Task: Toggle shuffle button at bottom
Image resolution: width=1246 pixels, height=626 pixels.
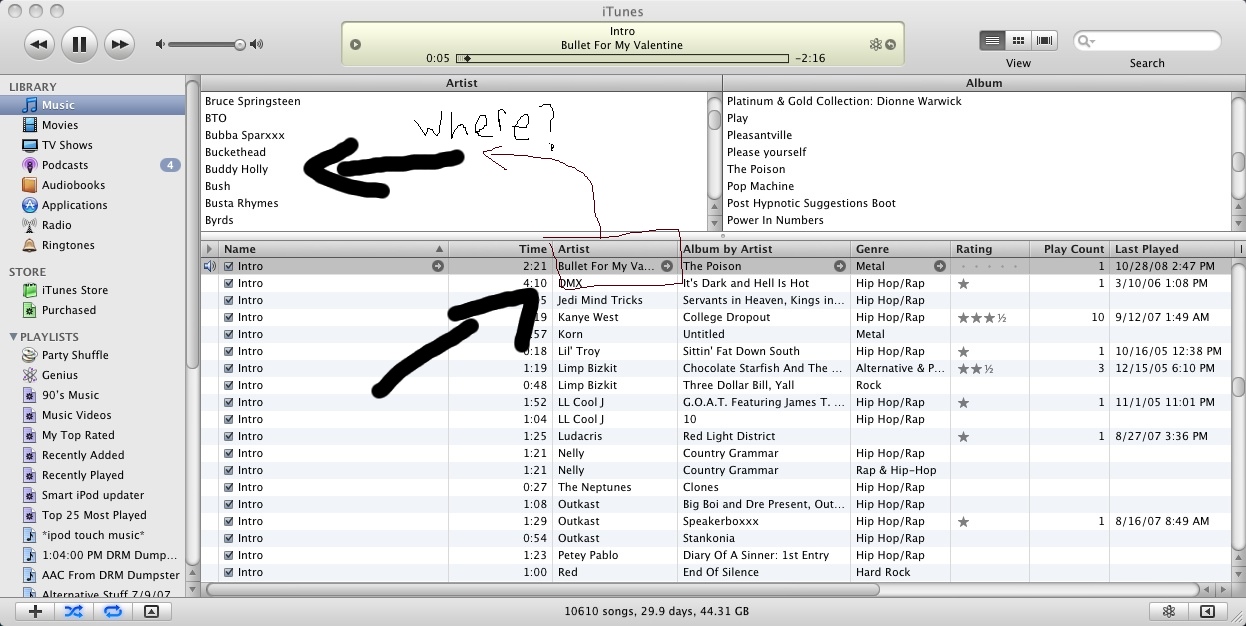Action: click(x=74, y=611)
